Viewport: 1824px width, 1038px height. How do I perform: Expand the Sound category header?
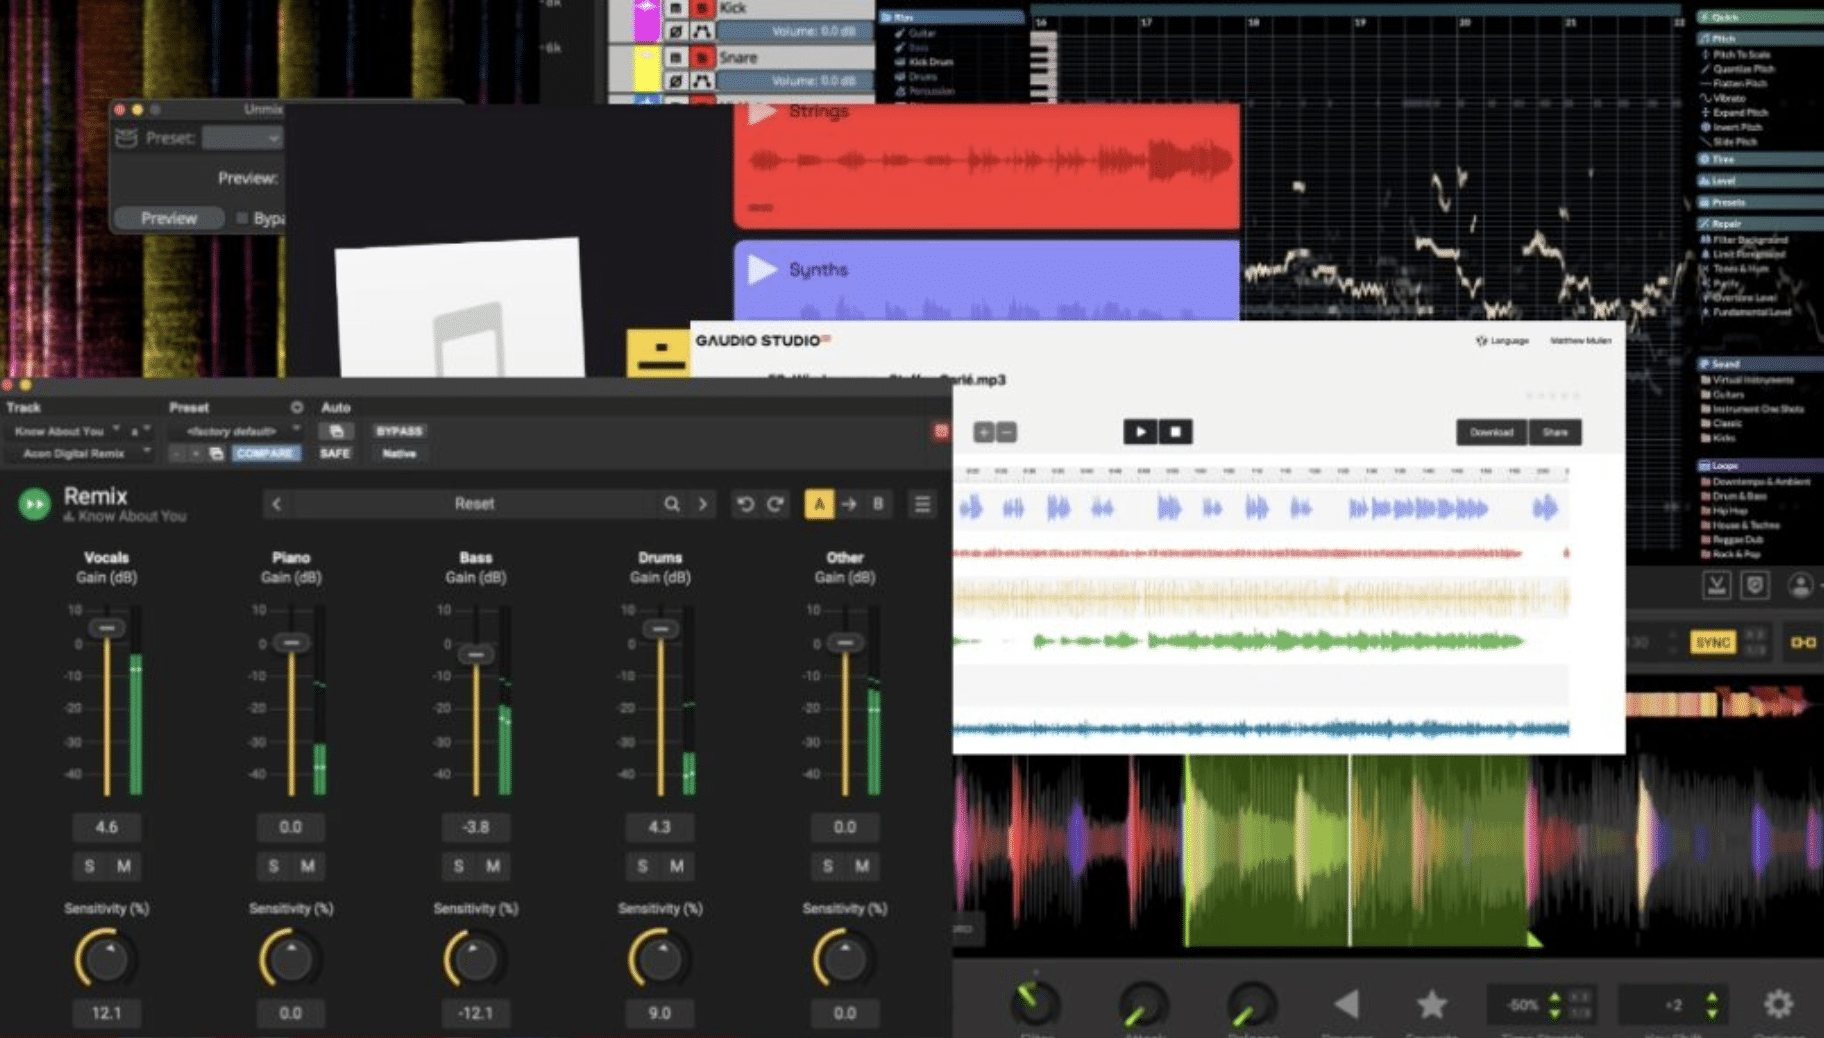pos(1760,364)
